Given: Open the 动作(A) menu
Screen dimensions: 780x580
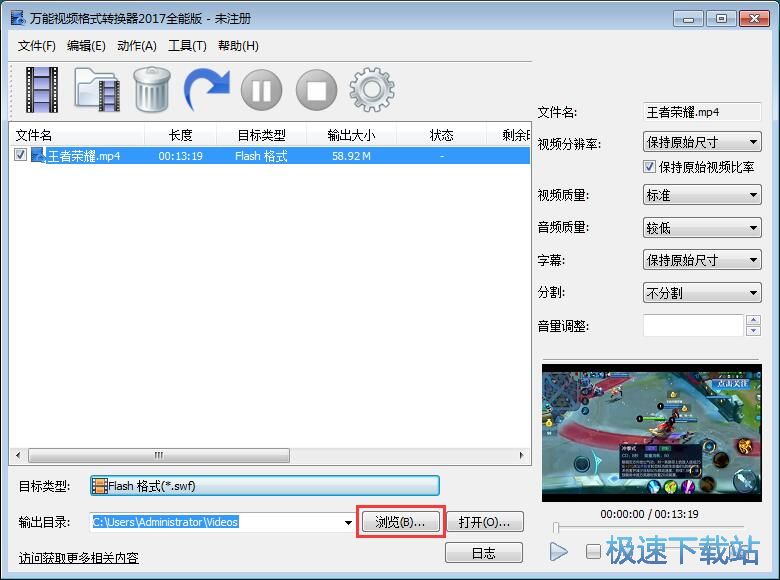Looking at the screenshot, I should tap(137, 46).
